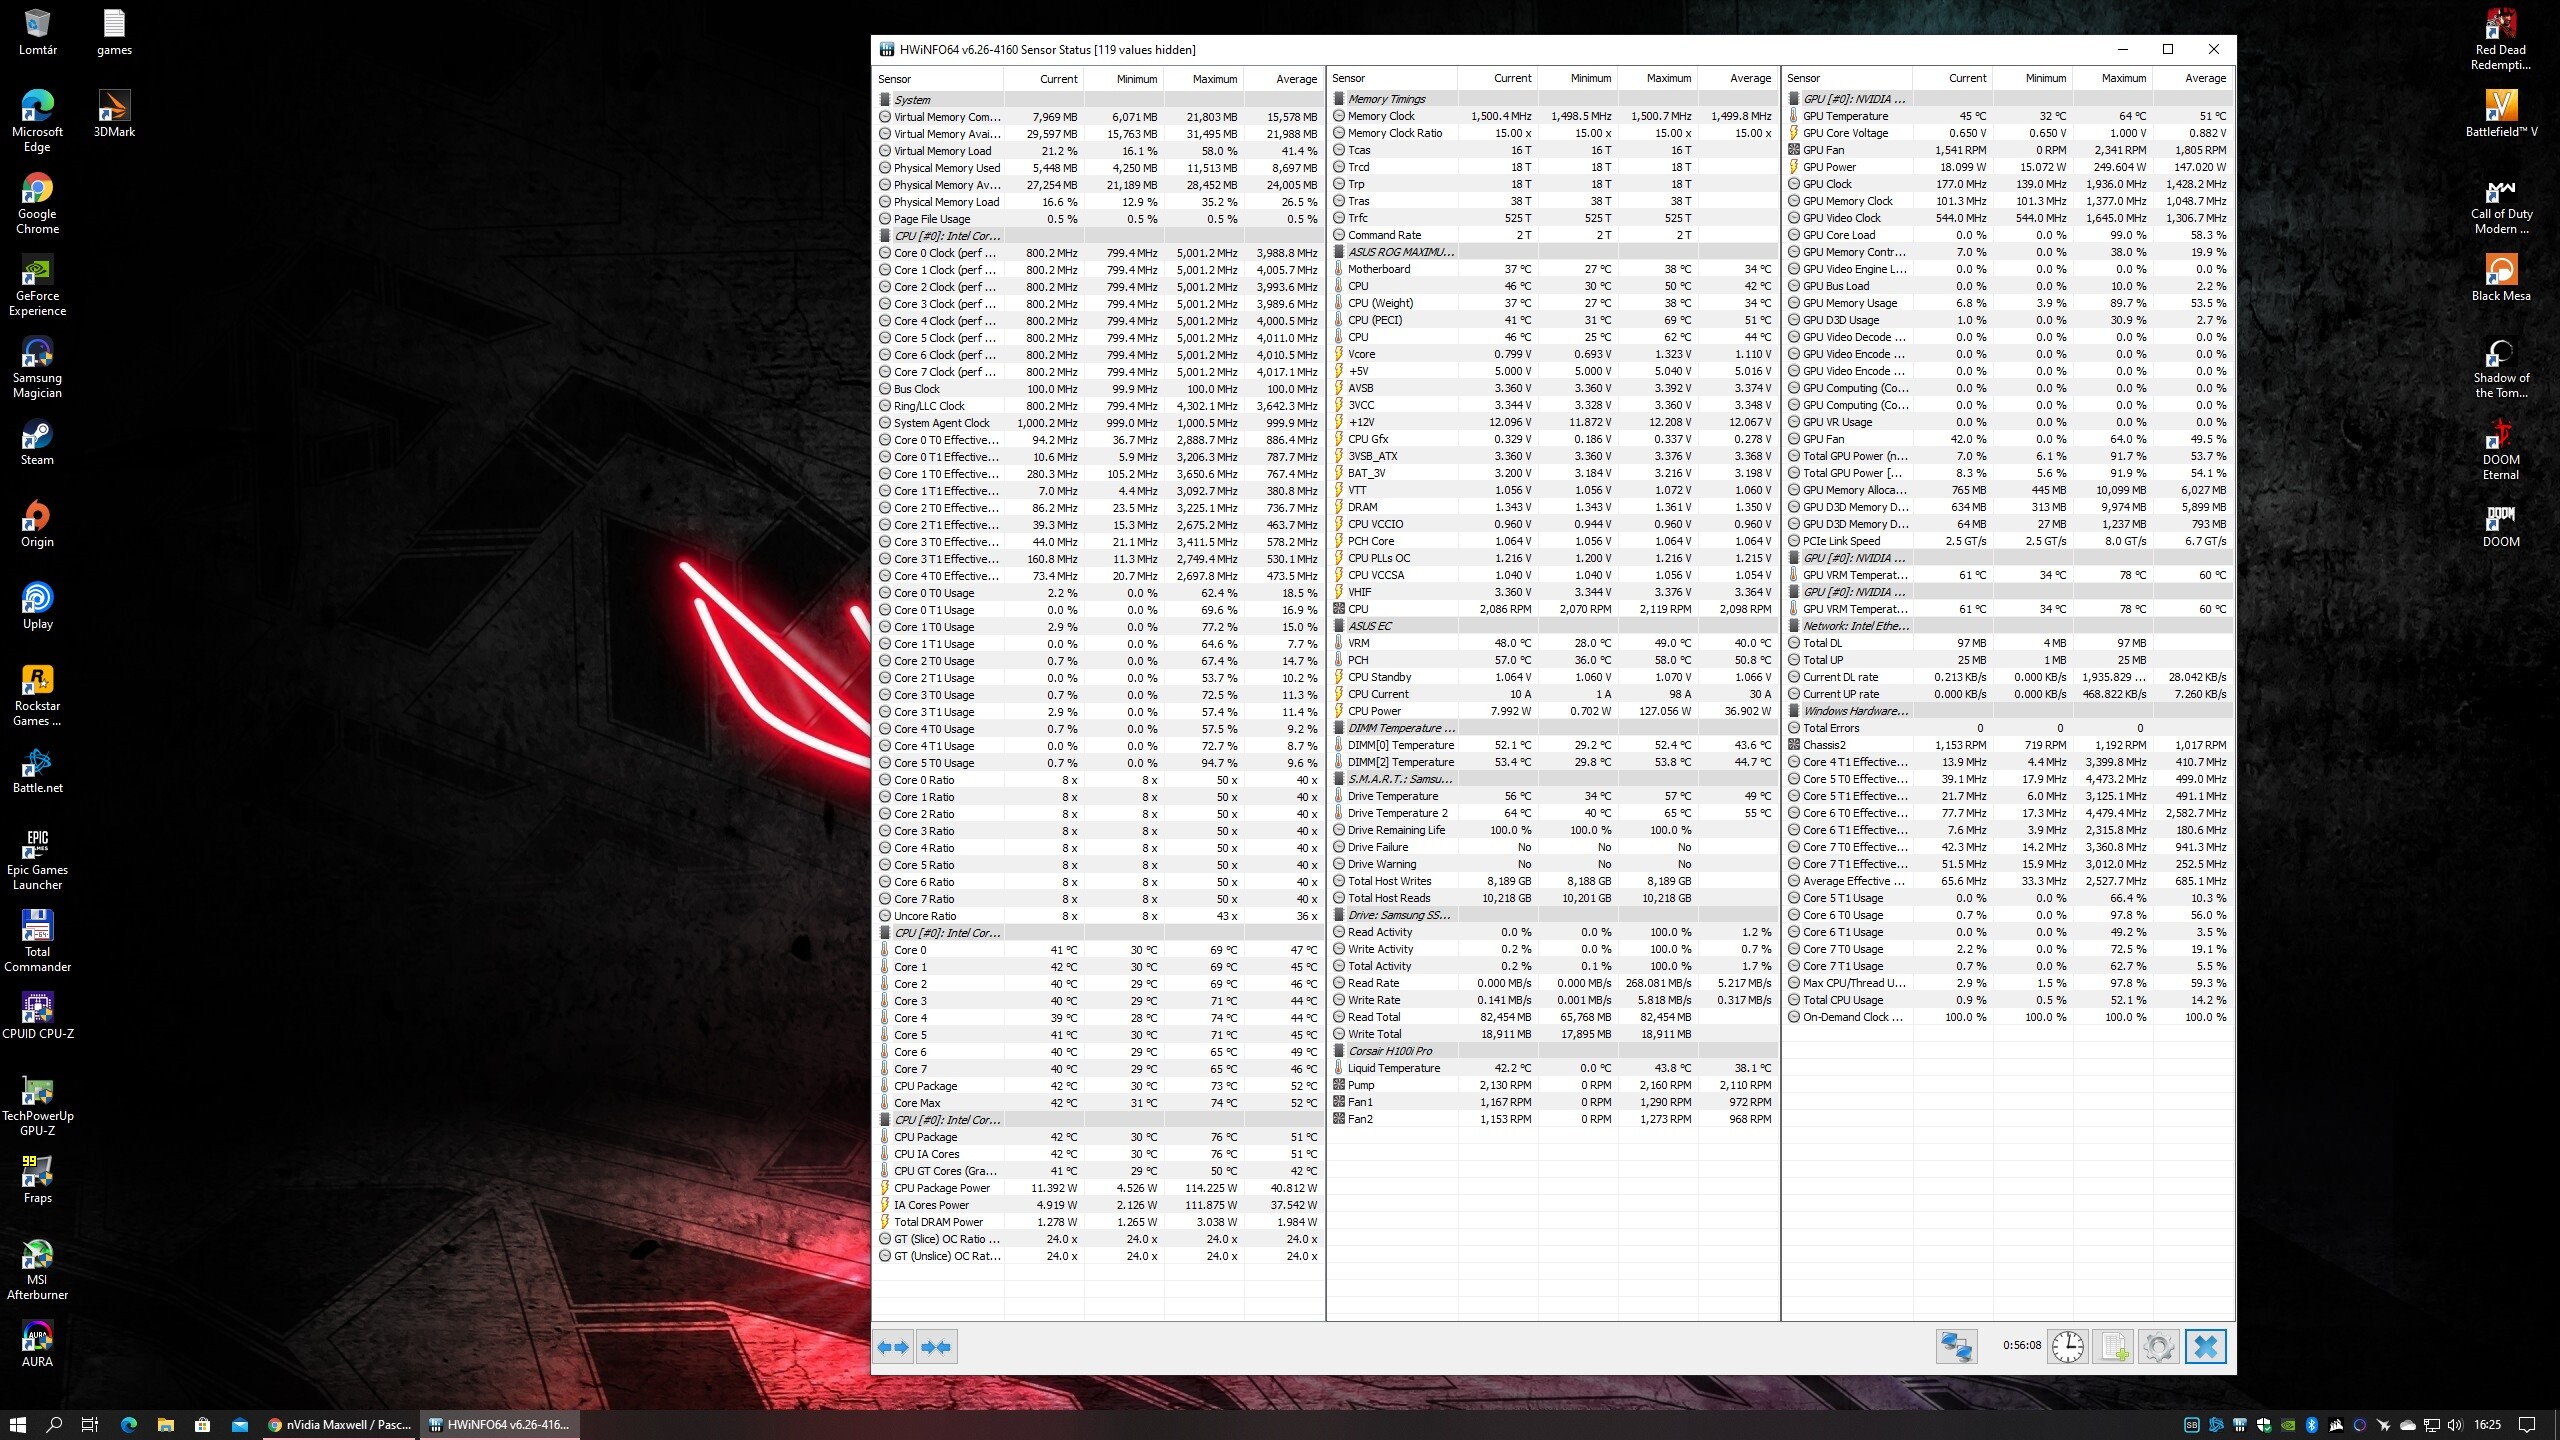Click the taskbar search magnifier
This screenshot has height=1440, width=2560.
click(x=55, y=1425)
